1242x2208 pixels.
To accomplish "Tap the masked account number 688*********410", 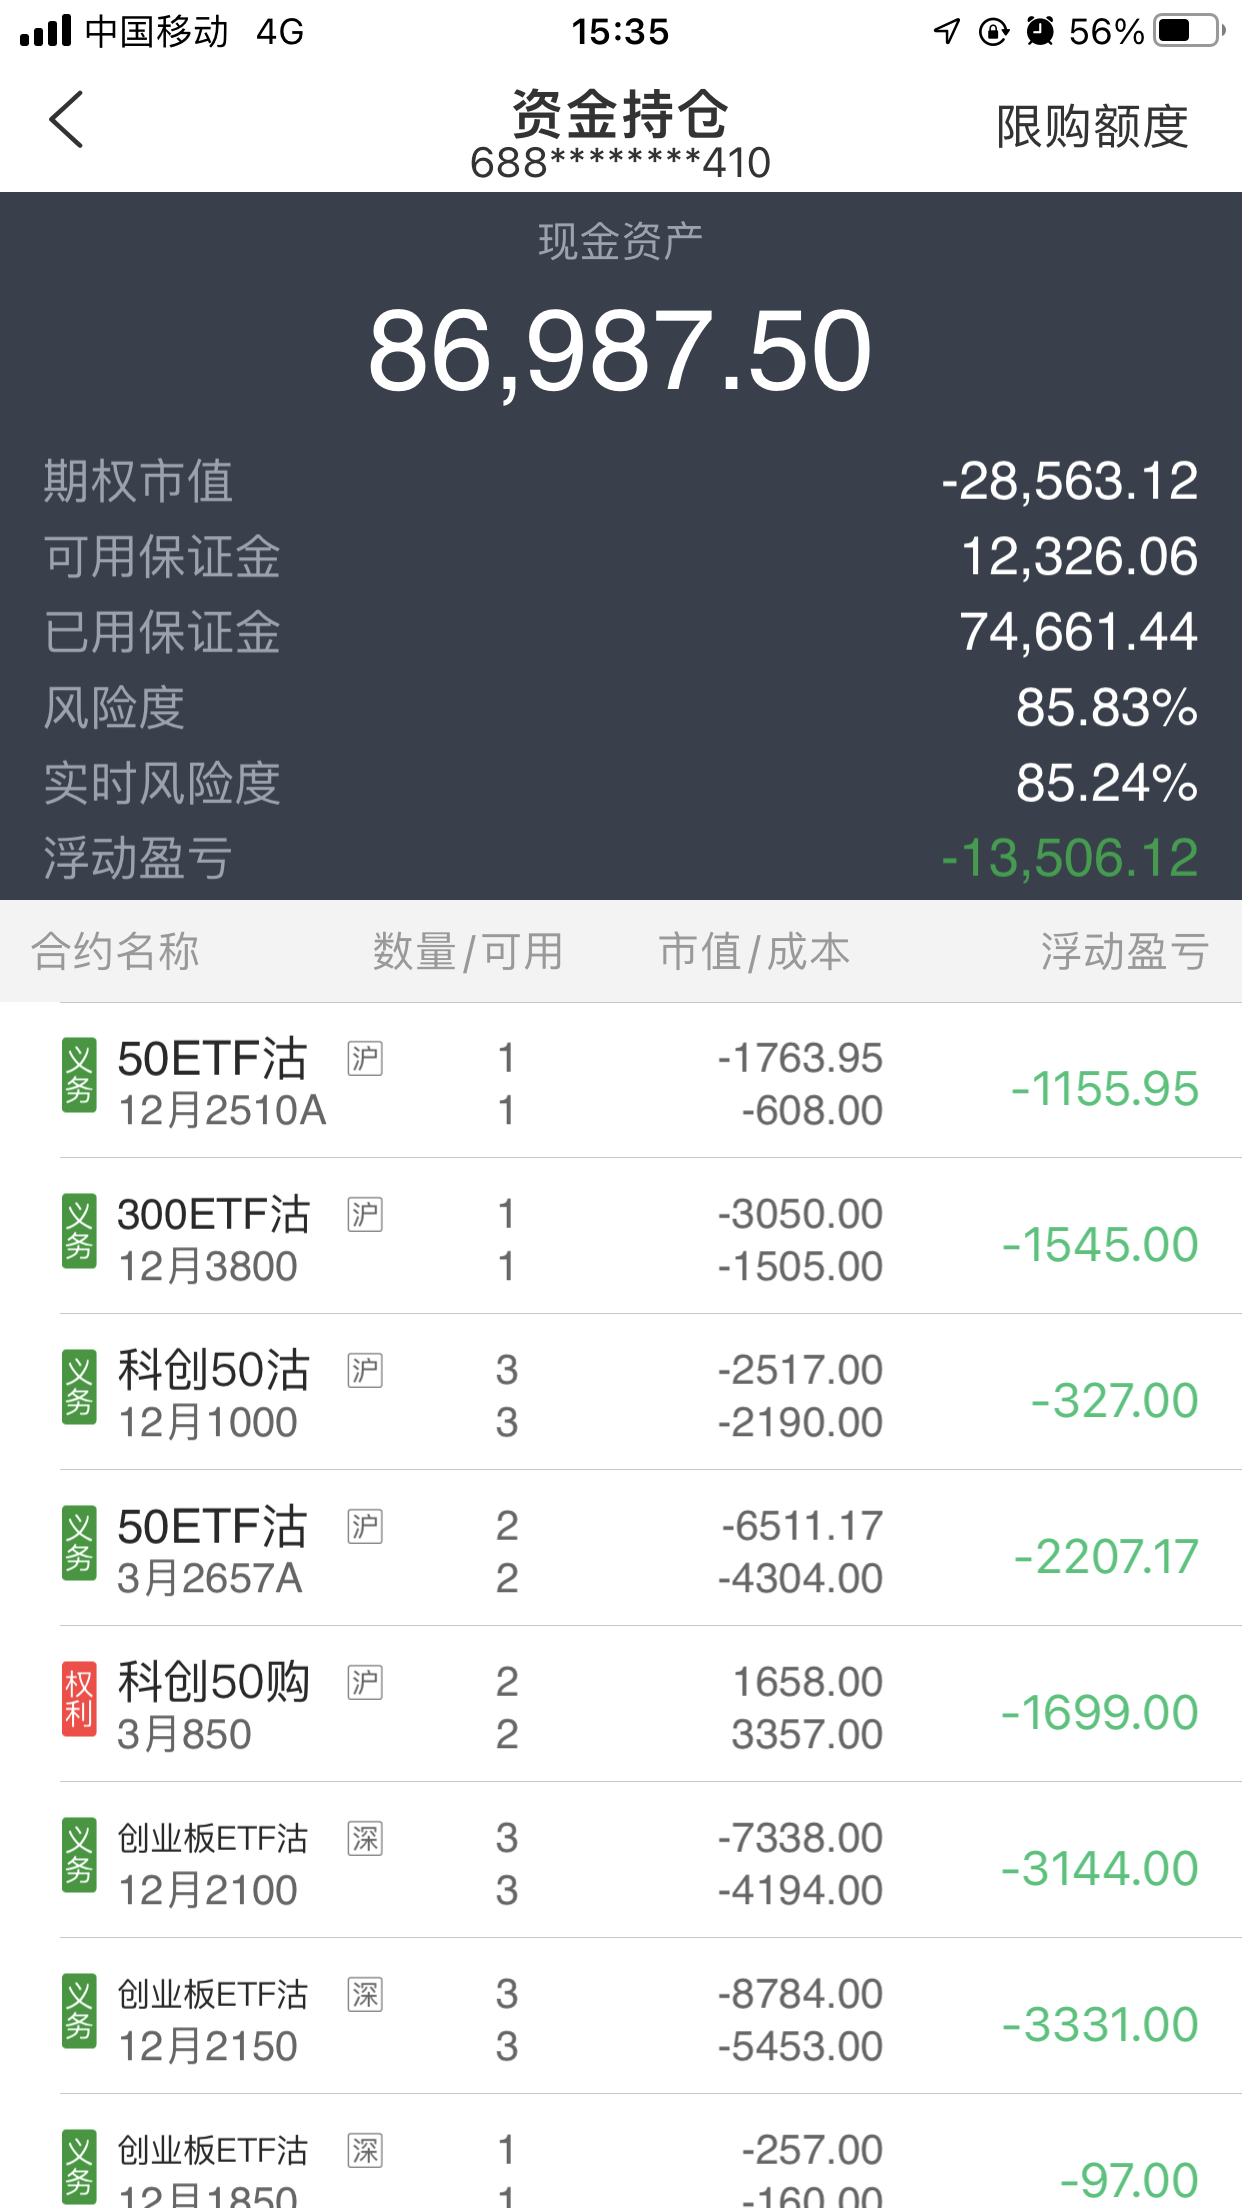I will point(620,163).
